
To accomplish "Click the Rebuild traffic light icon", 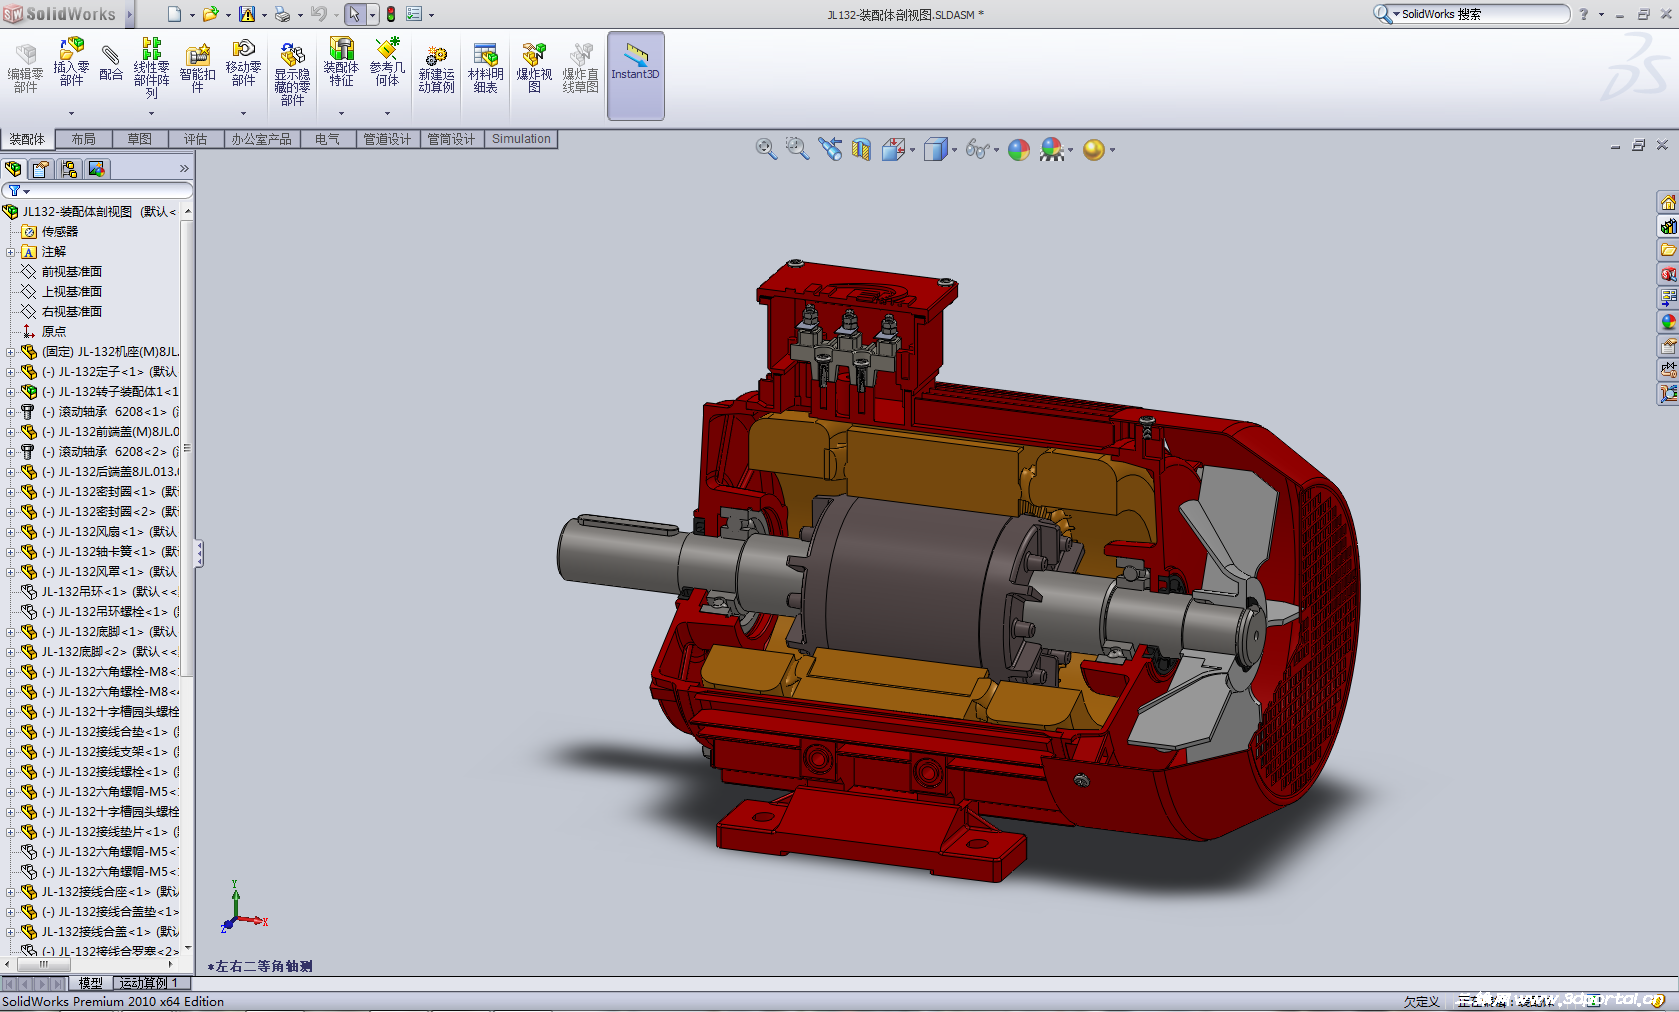I will [391, 14].
